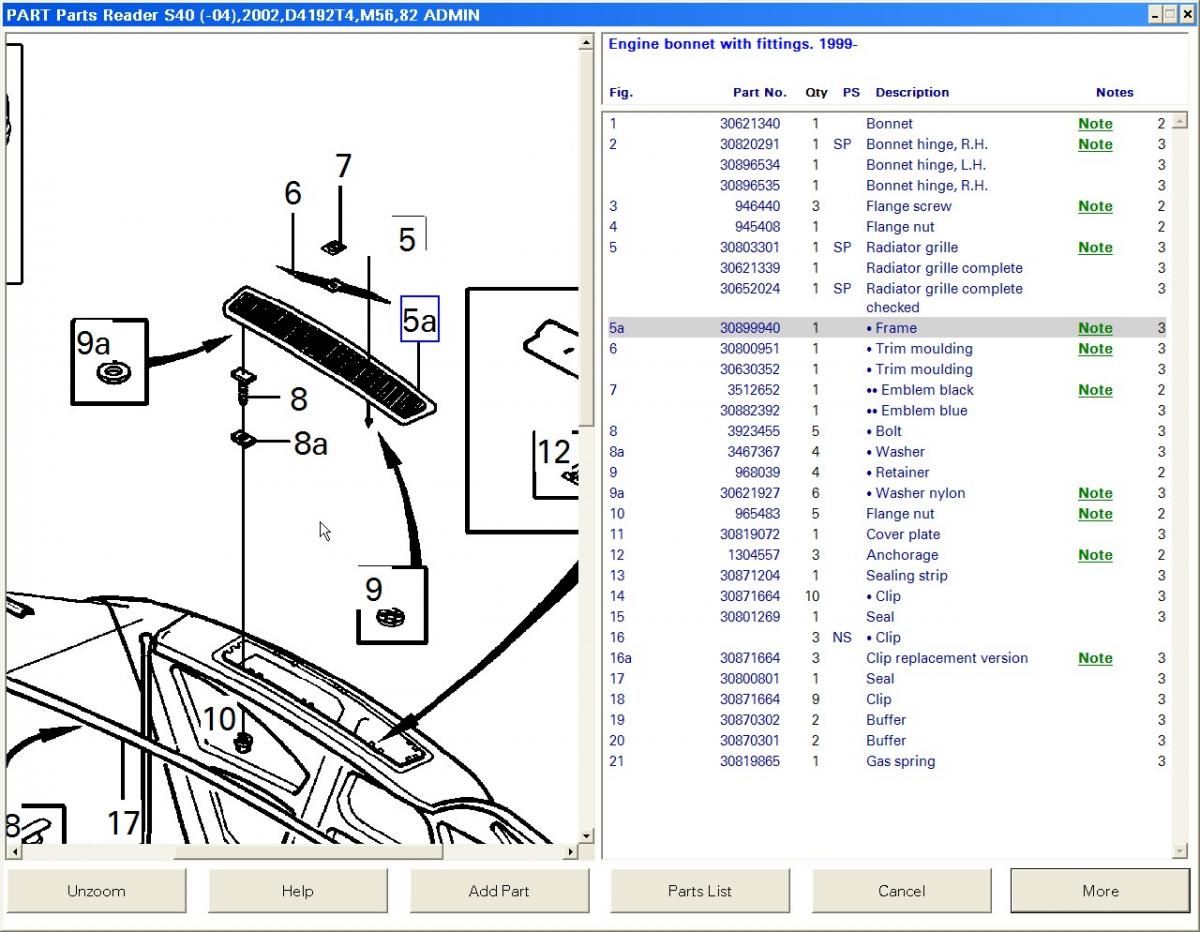This screenshot has height=932, width=1200.
Task: Select row 15 Seal 30801269
Action: (x=888, y=617)
